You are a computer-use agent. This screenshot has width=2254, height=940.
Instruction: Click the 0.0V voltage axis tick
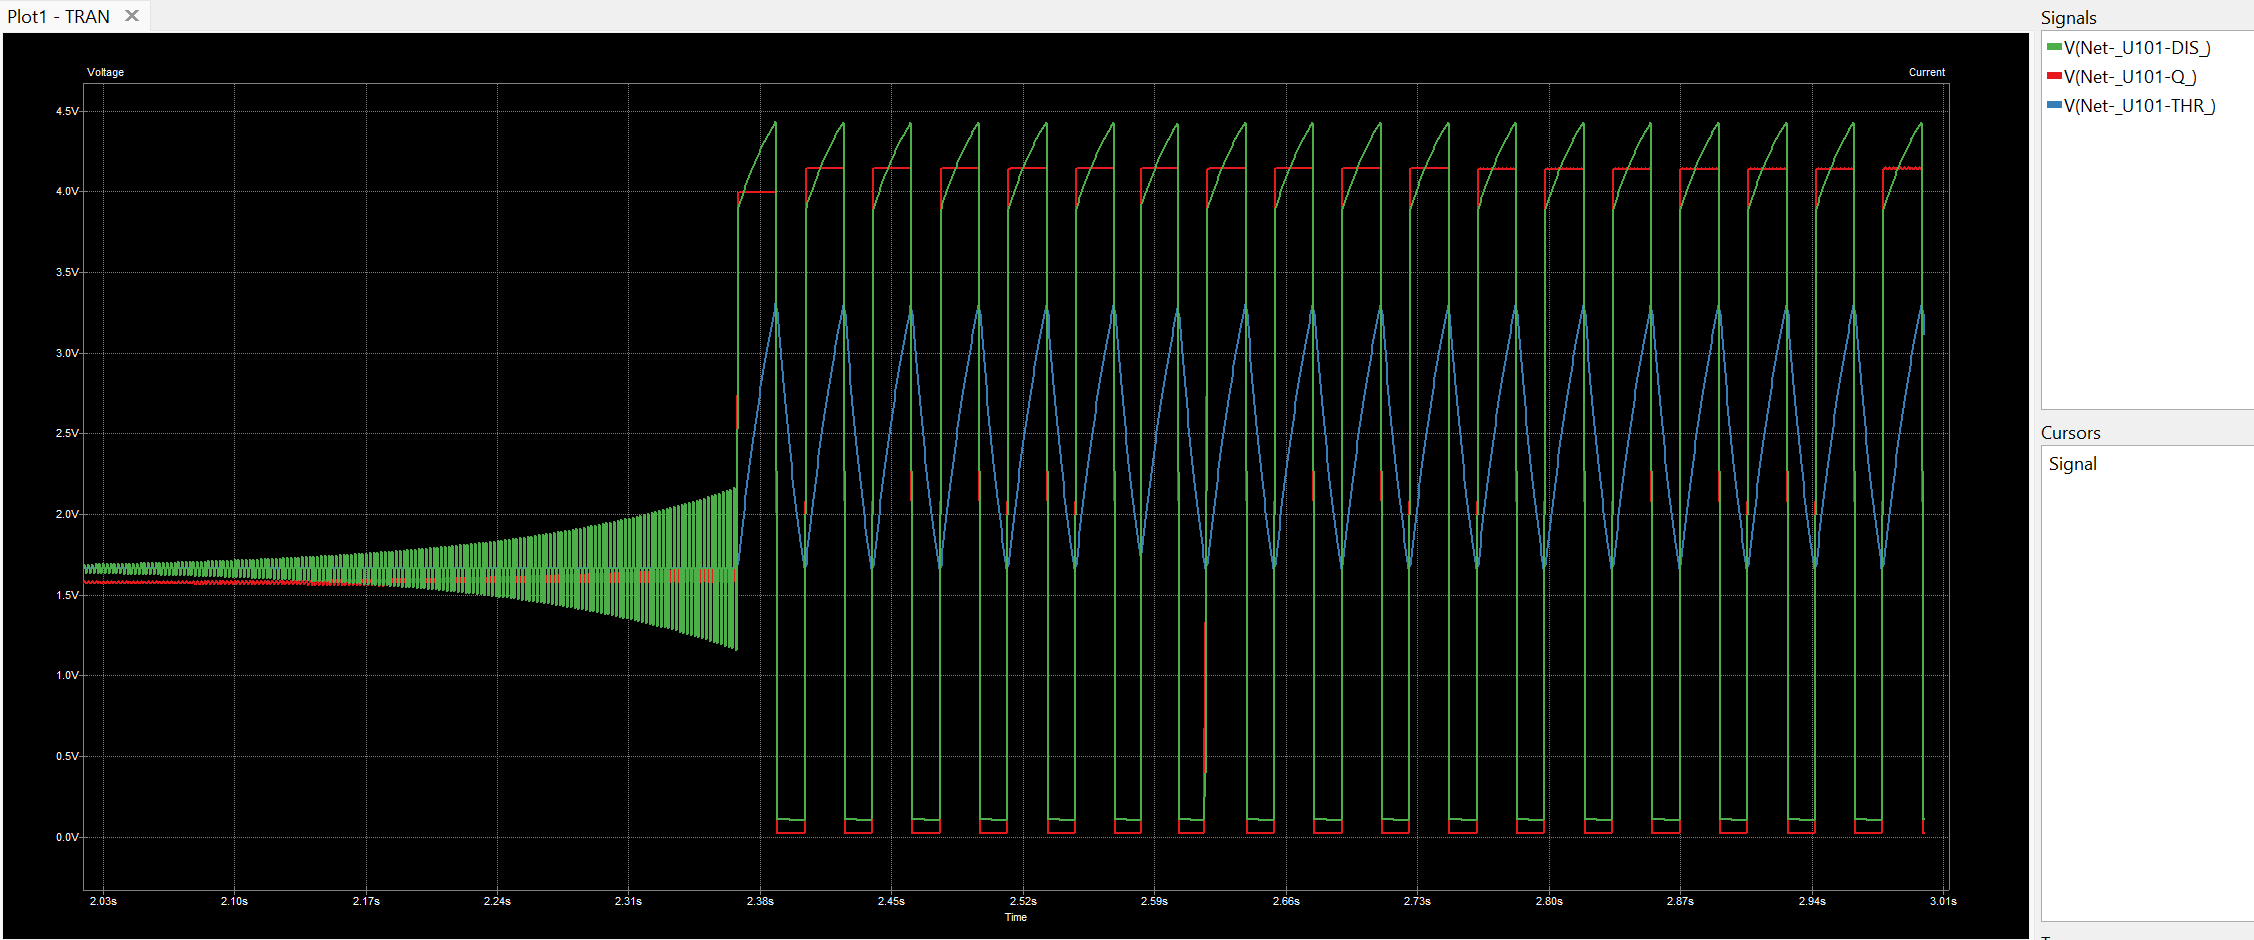pos(67,837)
